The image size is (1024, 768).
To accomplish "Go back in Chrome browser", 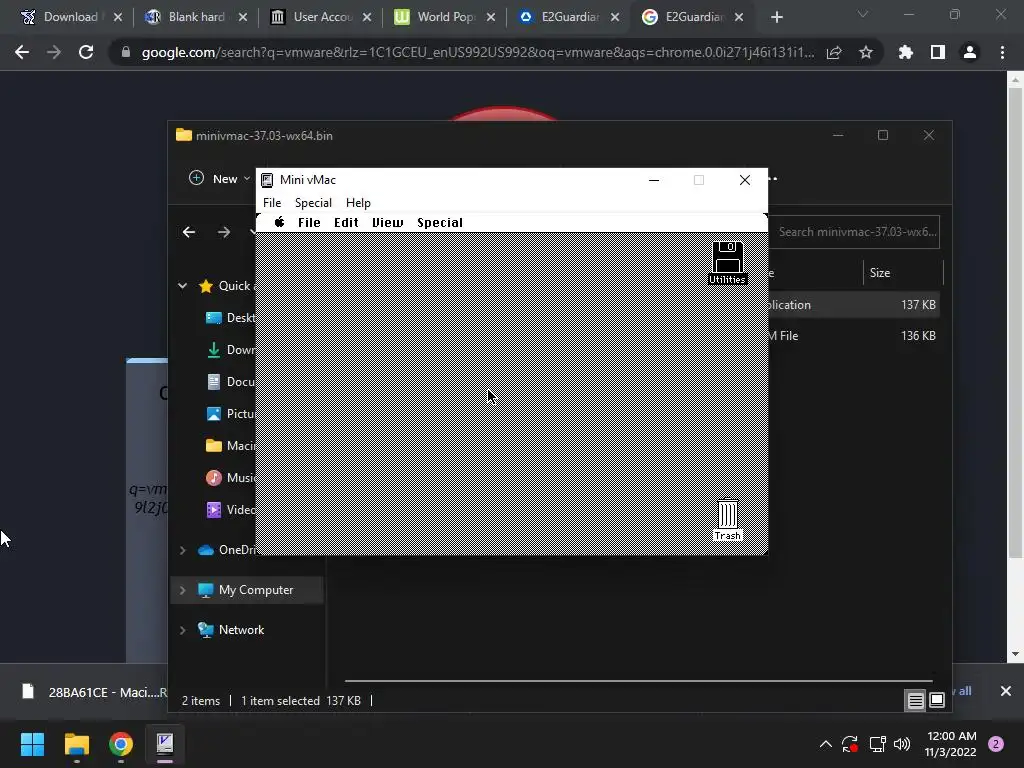I will (x=22, y=52).
